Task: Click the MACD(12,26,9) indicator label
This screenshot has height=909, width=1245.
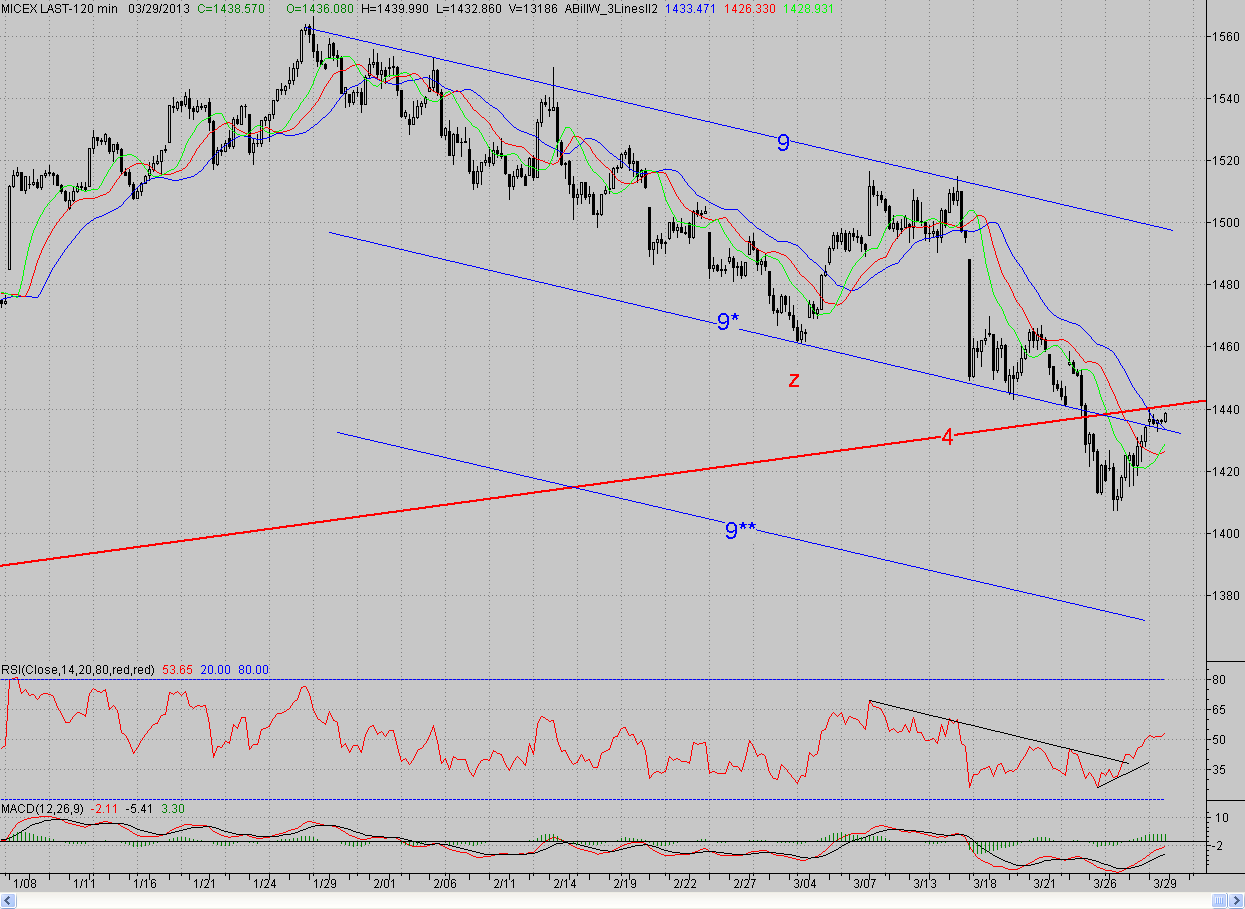Action: 42,808
